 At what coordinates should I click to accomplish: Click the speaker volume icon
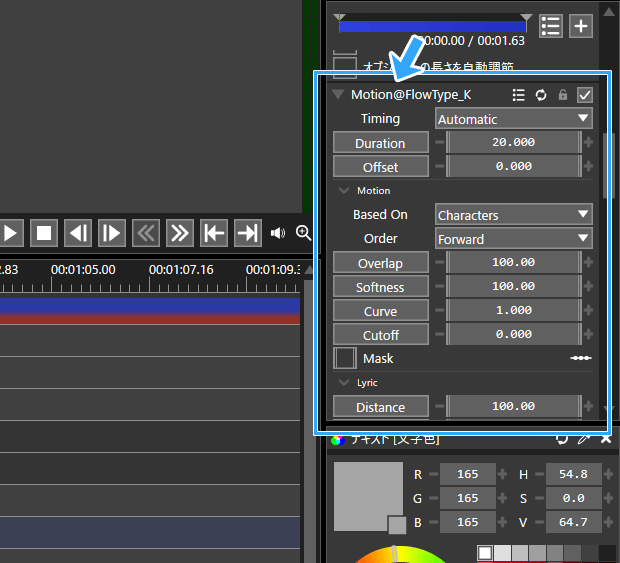(278, 233)
